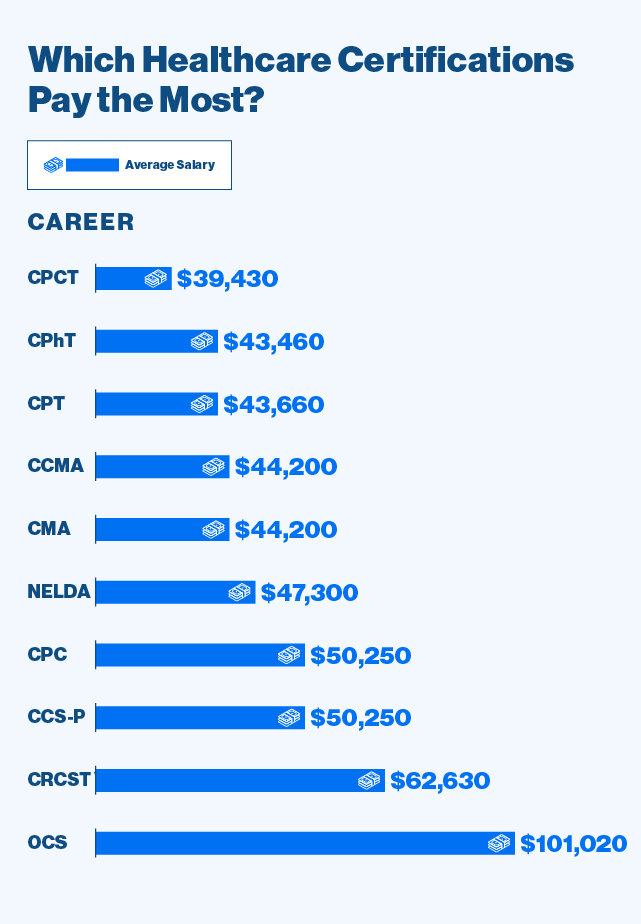Image resolution: width=641 pixels, height=924 pixels.
Task: Click the money icon on CRCST bar
Action: [x=369, y=781]
